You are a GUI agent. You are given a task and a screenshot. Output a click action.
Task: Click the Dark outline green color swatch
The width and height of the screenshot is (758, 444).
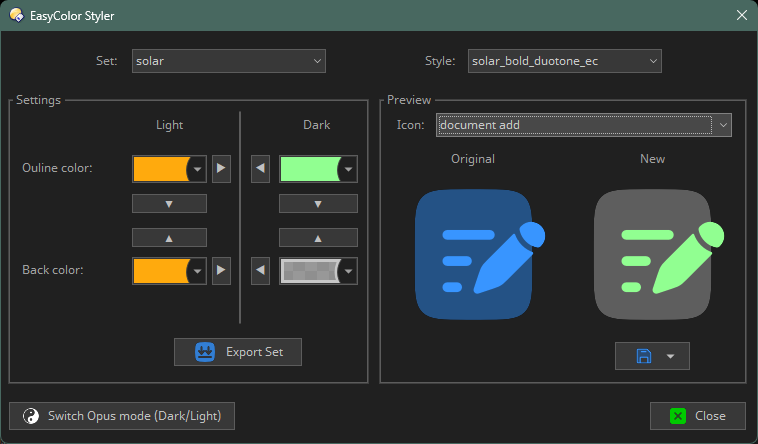pyautogui.click(x=310, y=169)
